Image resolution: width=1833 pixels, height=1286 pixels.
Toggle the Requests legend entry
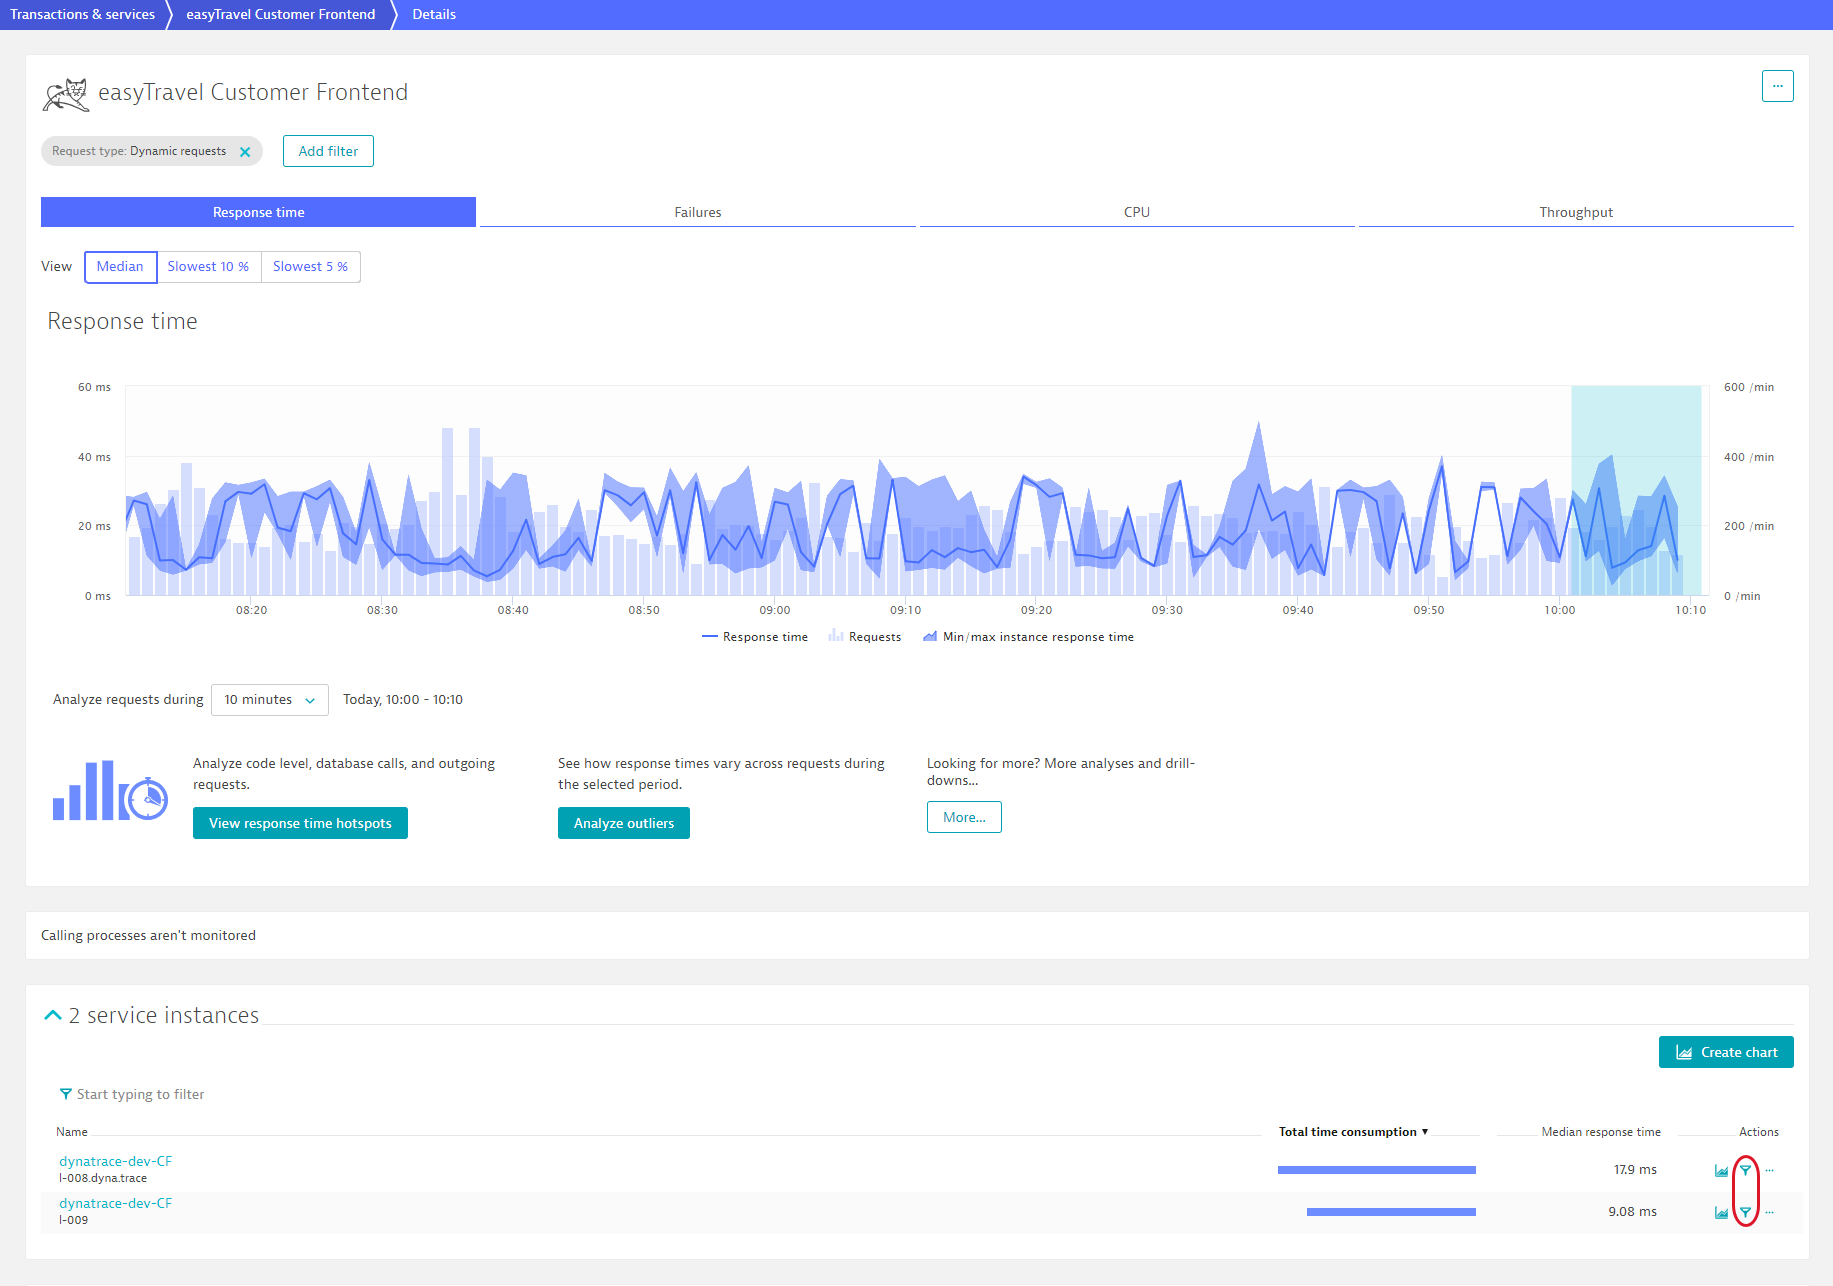[x=865, y=637]
